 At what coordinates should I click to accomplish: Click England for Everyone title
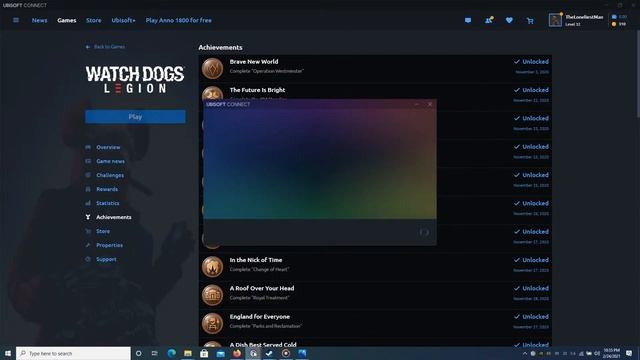(260, 317)
